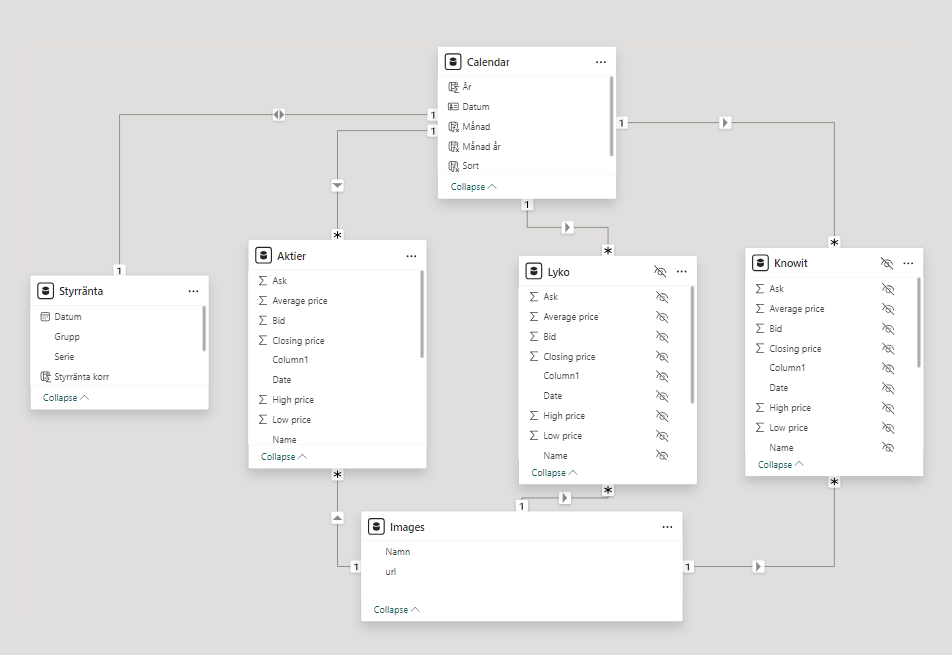Open Aktier table more options menu
Screen dimensions: 952x655
coord(411,256)
